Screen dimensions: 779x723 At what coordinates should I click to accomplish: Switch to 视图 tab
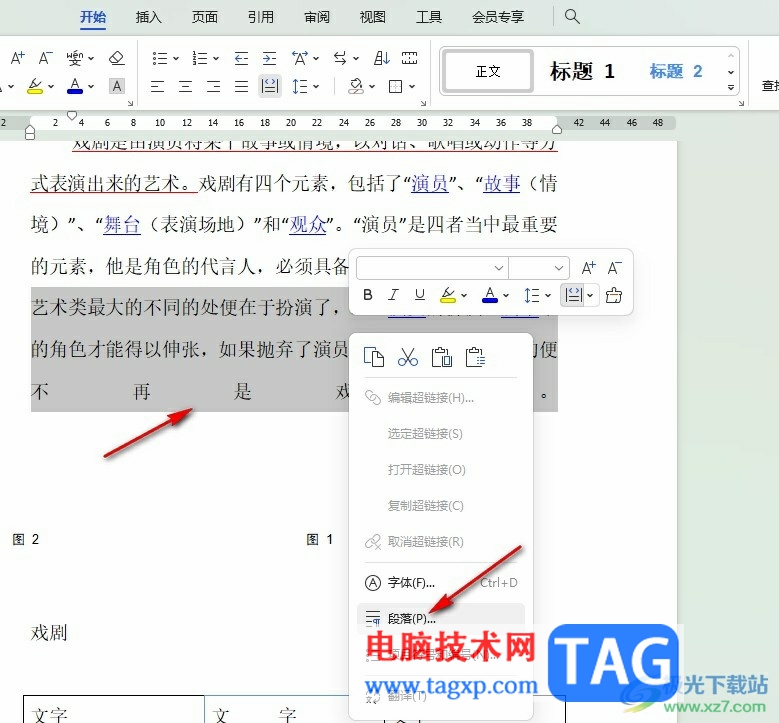pos(373,17)
